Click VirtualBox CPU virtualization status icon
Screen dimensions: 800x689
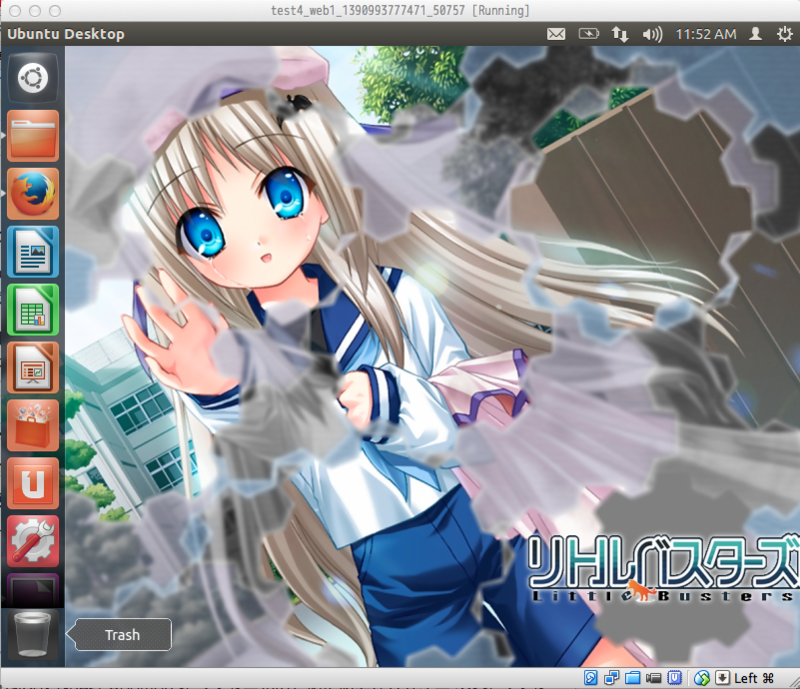coord(674,678)
